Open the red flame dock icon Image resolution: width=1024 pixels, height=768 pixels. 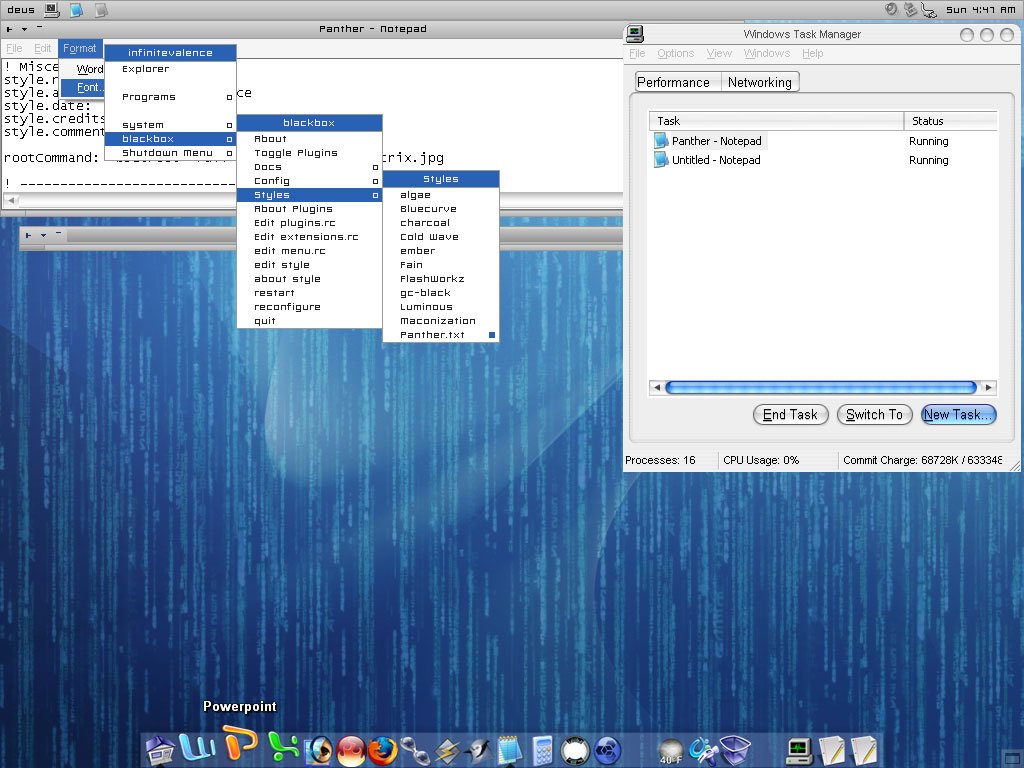[351, 750]
